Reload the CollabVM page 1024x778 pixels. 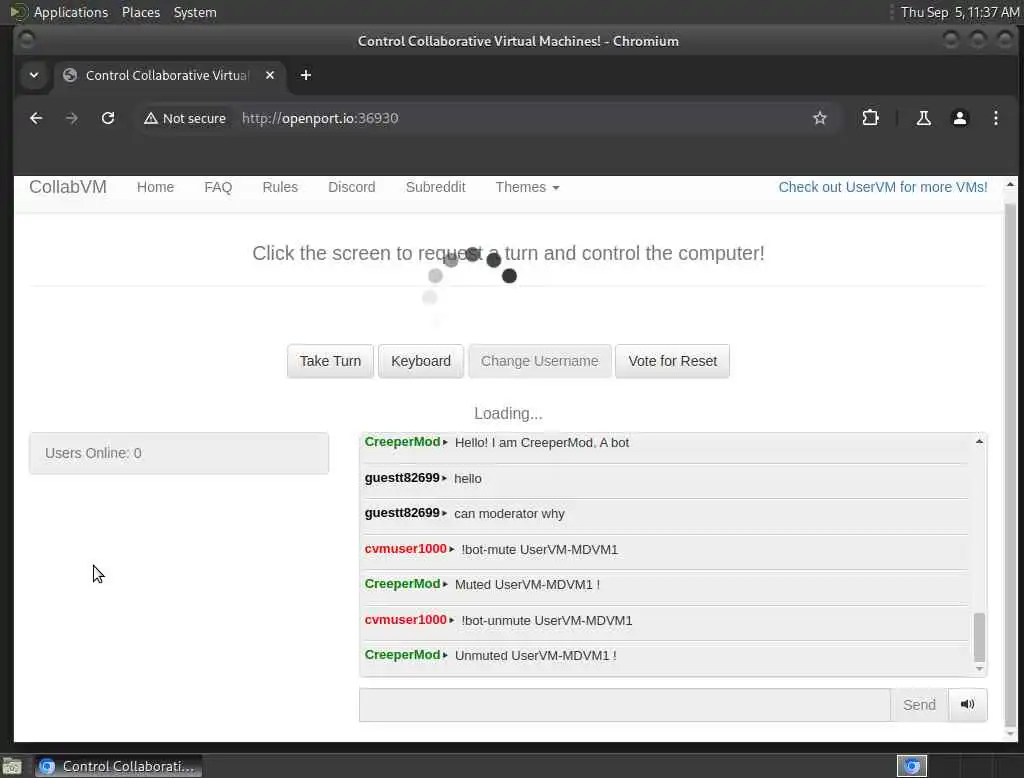(x=108, y=118)
